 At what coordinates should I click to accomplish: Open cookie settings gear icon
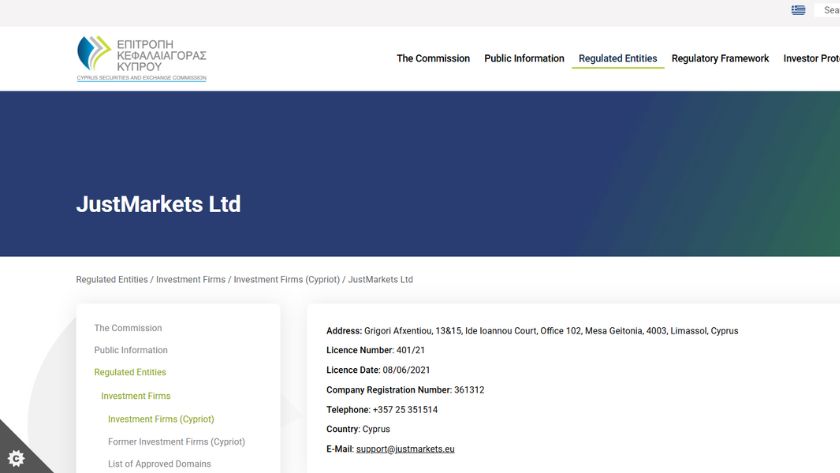(x=16, y=457)
